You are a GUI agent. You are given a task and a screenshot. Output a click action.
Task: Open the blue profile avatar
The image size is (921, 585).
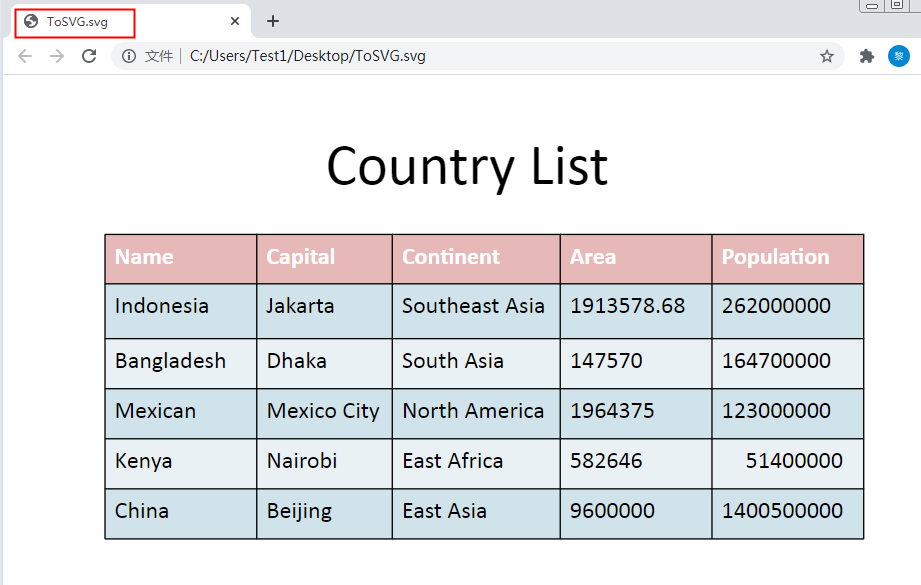pos(899,56)
